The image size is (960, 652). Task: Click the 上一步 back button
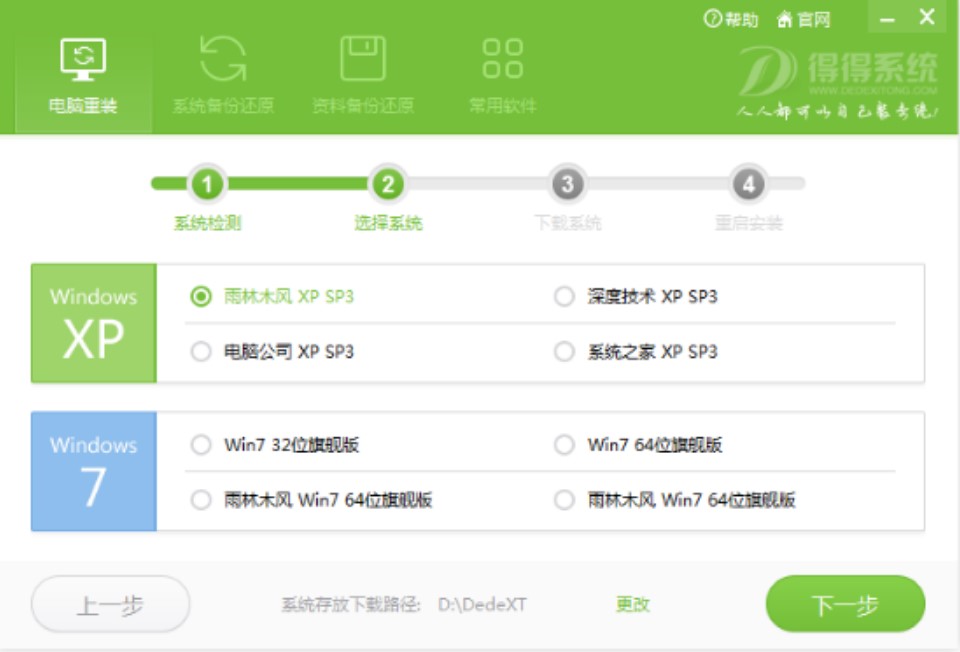tap(110, 604)
